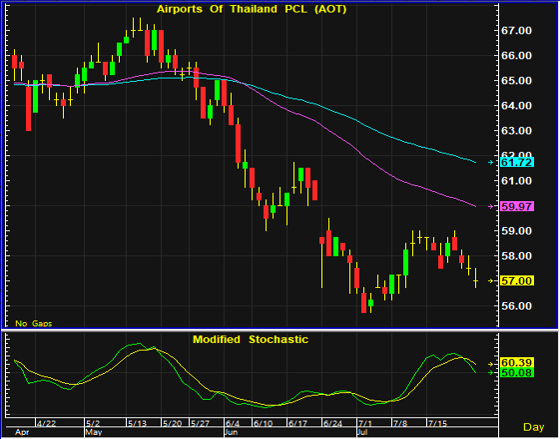Select the 6/24 date marker
The image size is (560, 439).
click(x=332, y=424)
